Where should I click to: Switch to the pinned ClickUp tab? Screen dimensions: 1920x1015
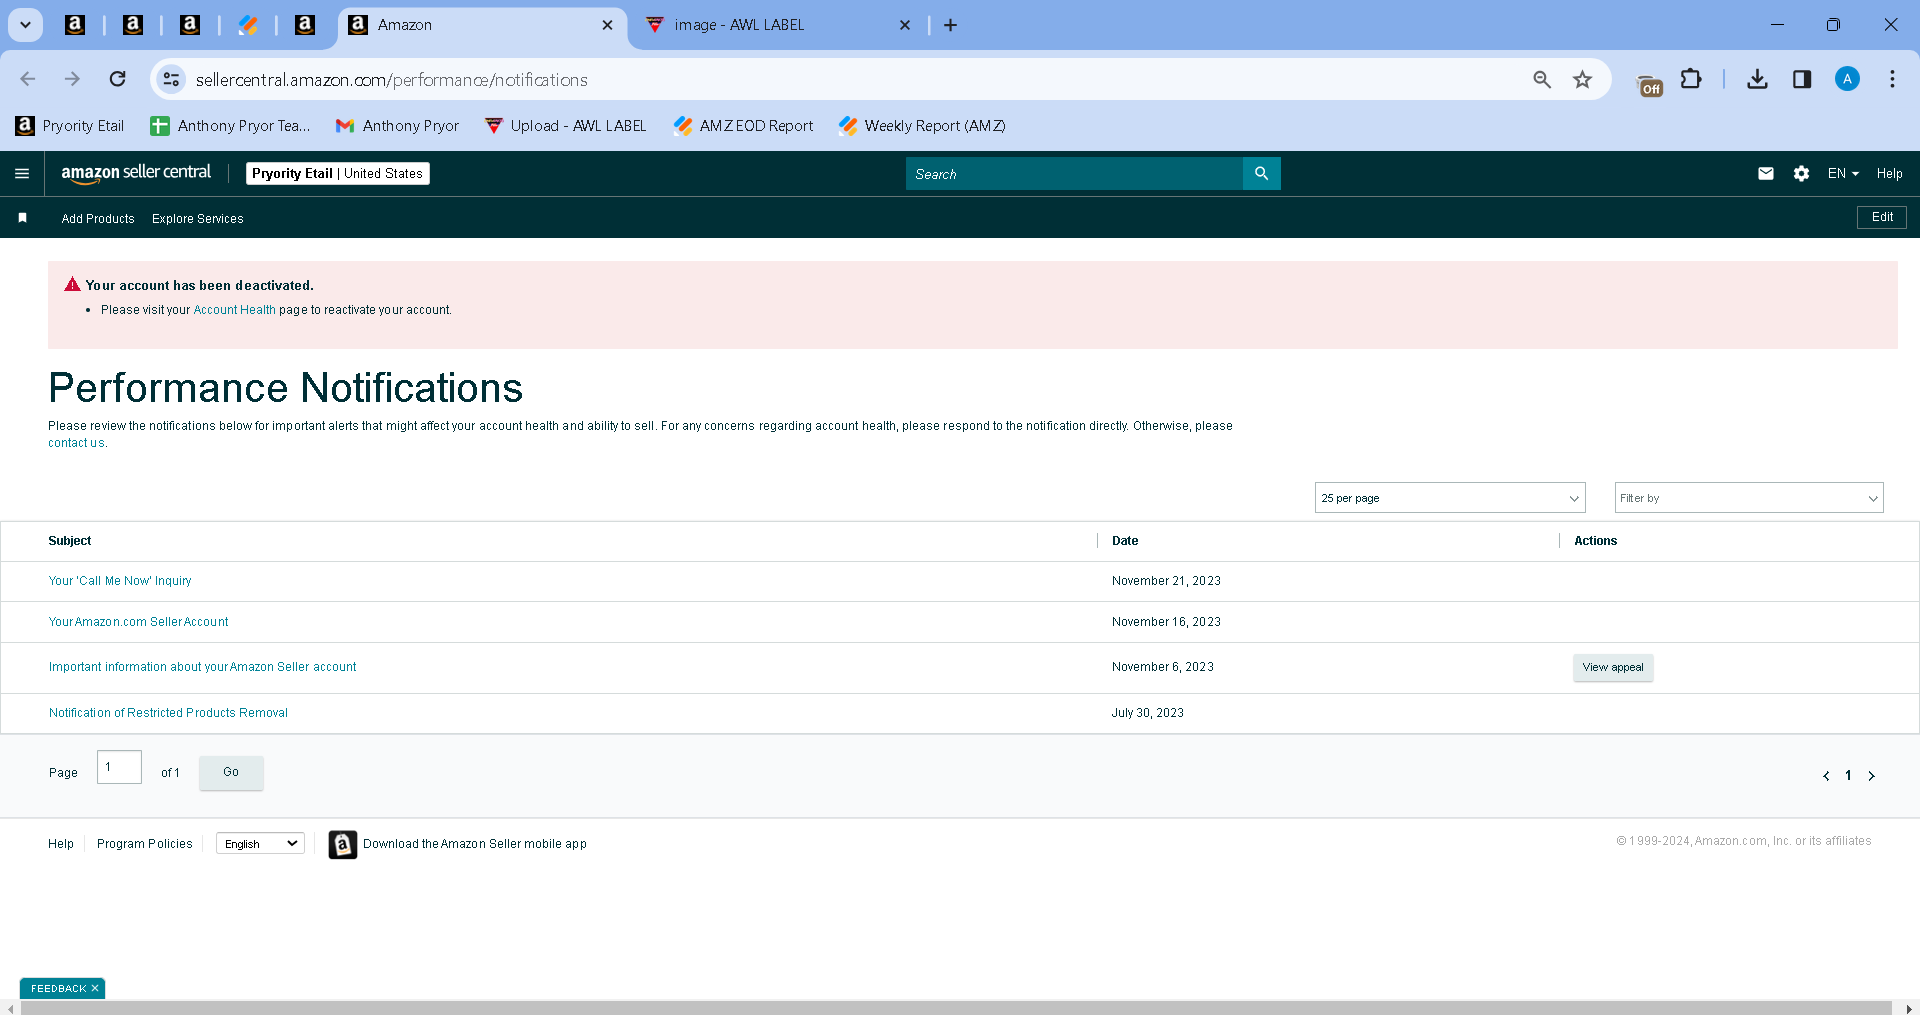click(248, 25)
